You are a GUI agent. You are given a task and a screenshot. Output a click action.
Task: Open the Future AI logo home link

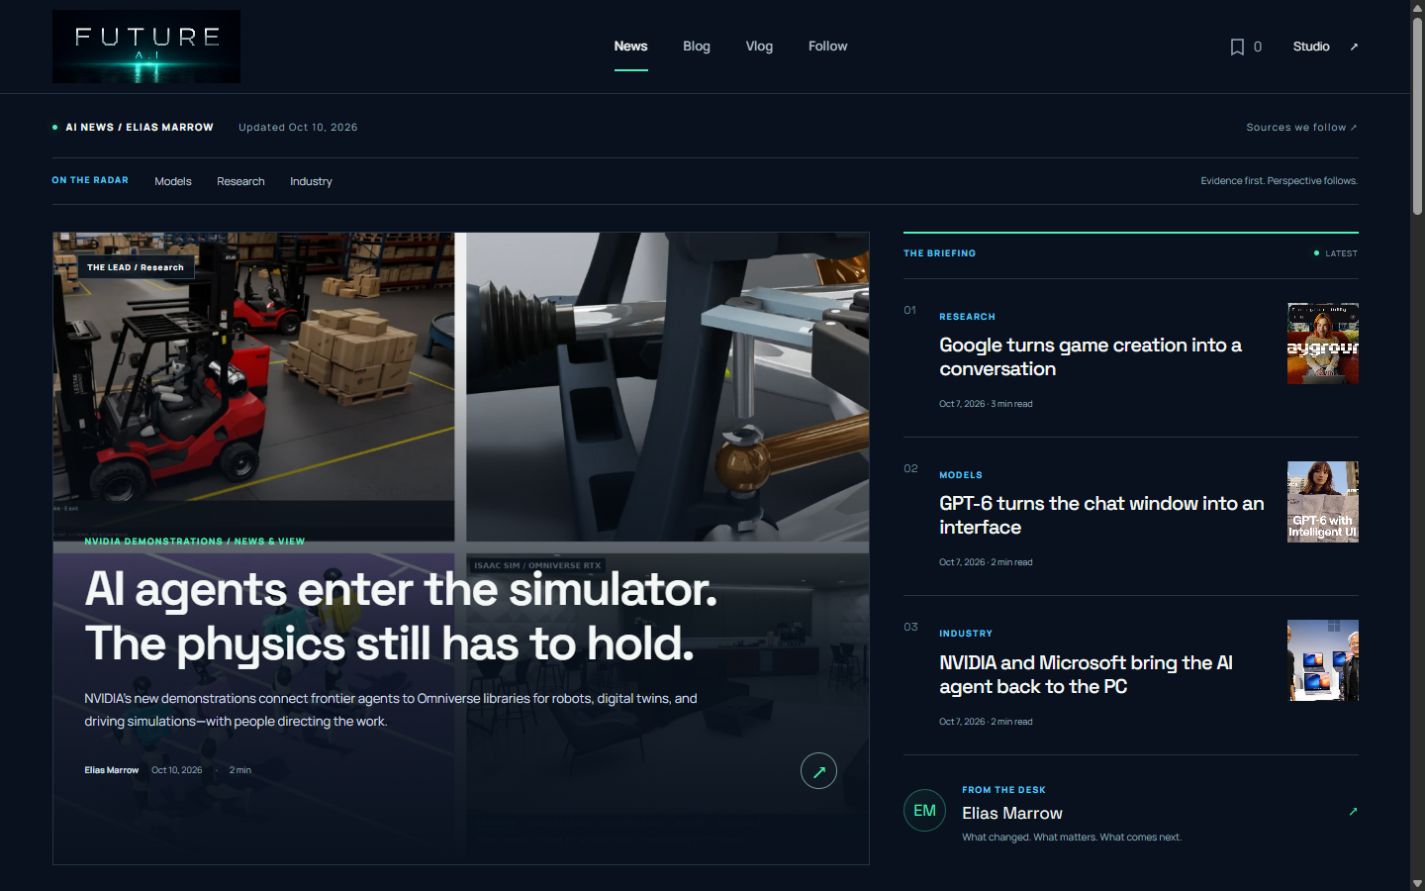(x=146, y=47)
